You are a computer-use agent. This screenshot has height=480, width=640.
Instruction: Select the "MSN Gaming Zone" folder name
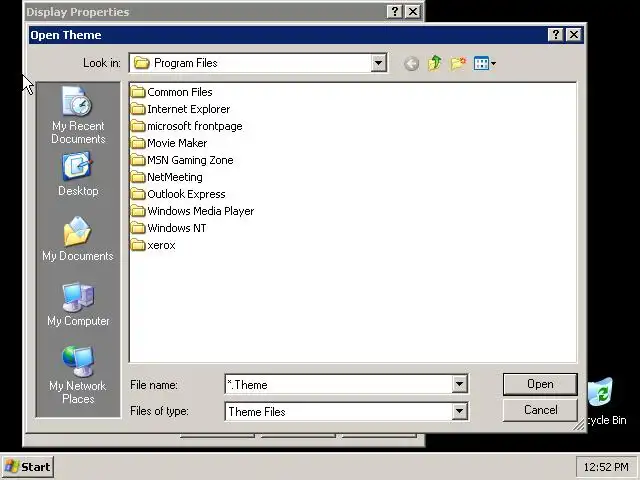[x=190, y=160]
